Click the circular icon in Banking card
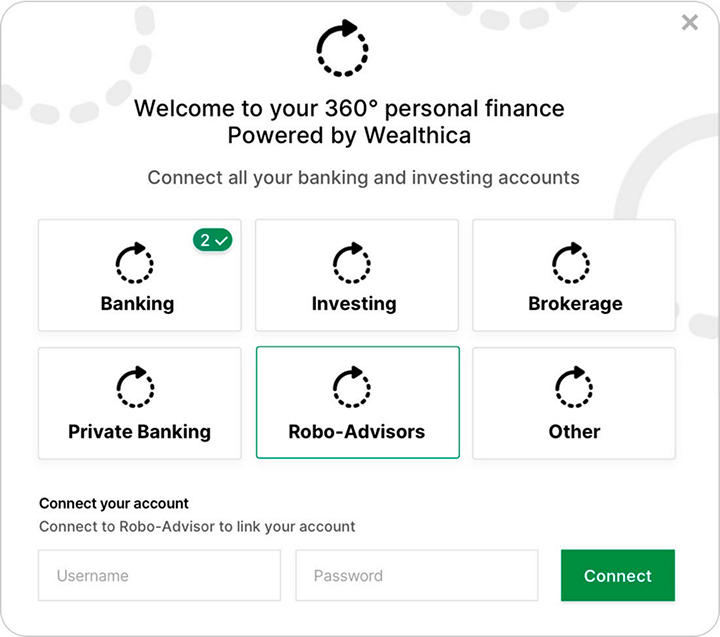Screen dimensions: 720x637 pos(135,264)
